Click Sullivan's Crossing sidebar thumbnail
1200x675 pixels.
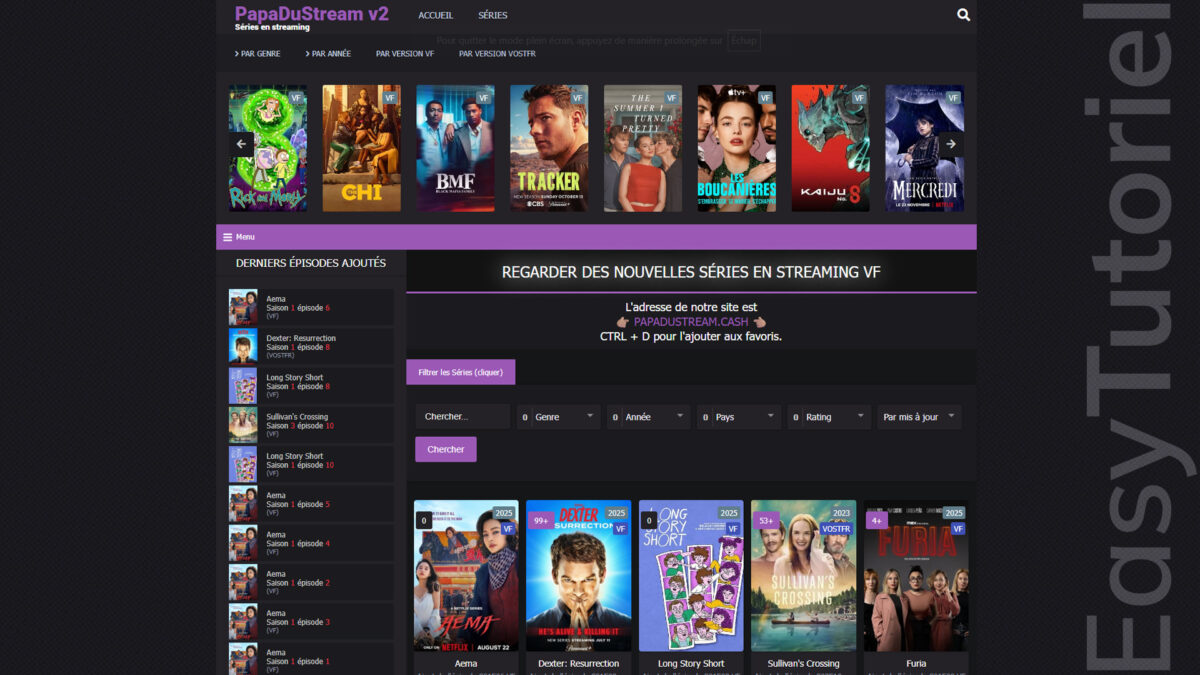coord(243,425)
